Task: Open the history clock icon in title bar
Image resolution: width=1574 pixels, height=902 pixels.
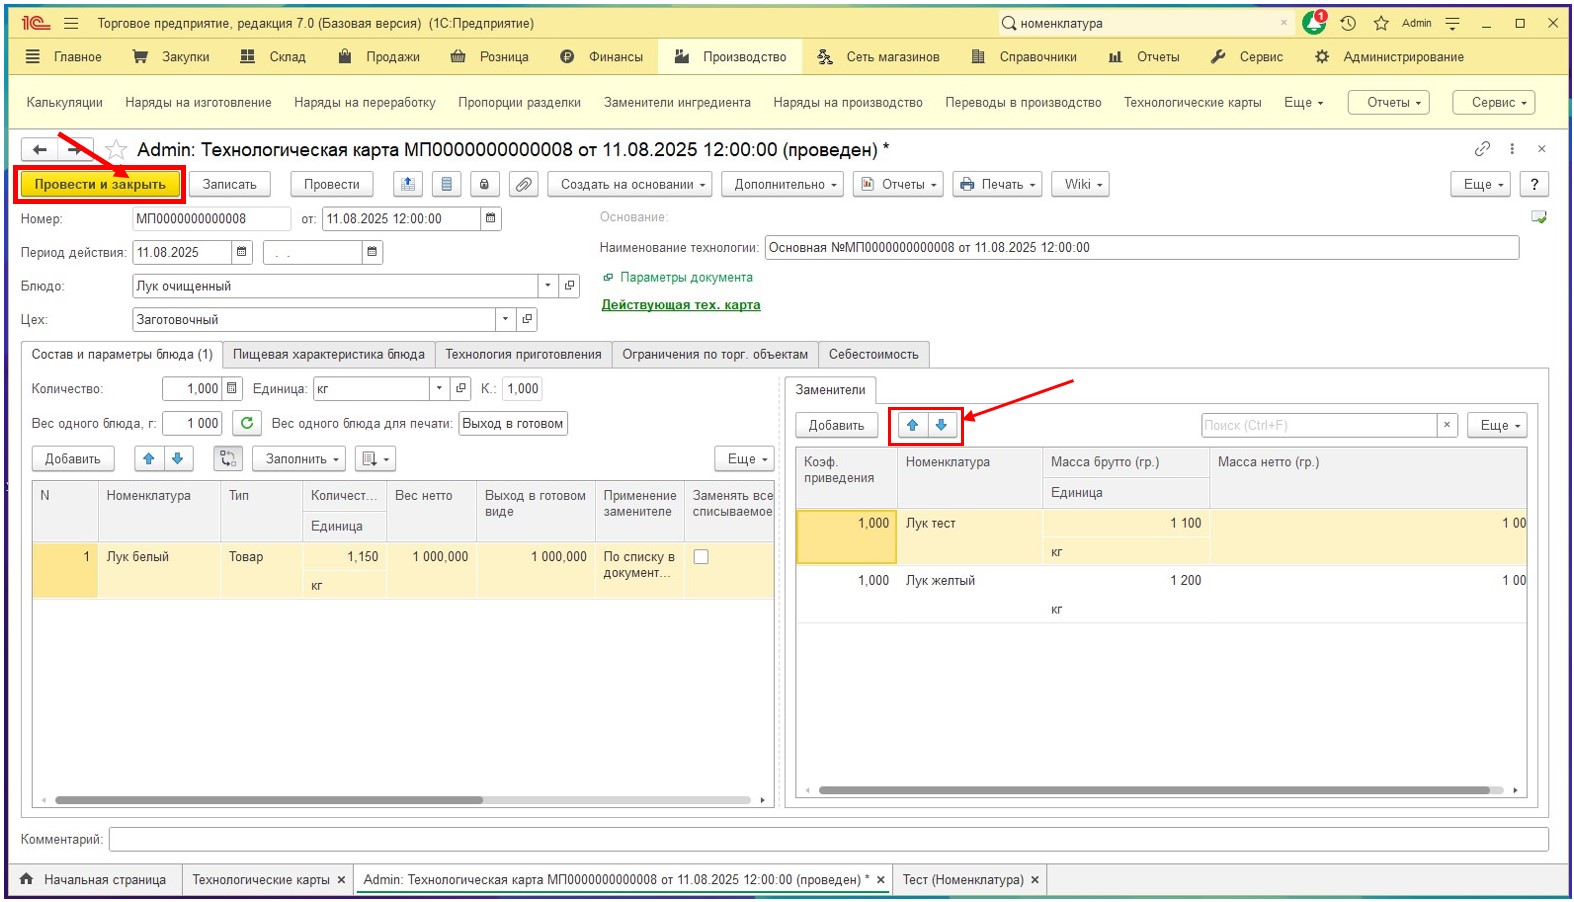Action: (x=1348, y=23)
